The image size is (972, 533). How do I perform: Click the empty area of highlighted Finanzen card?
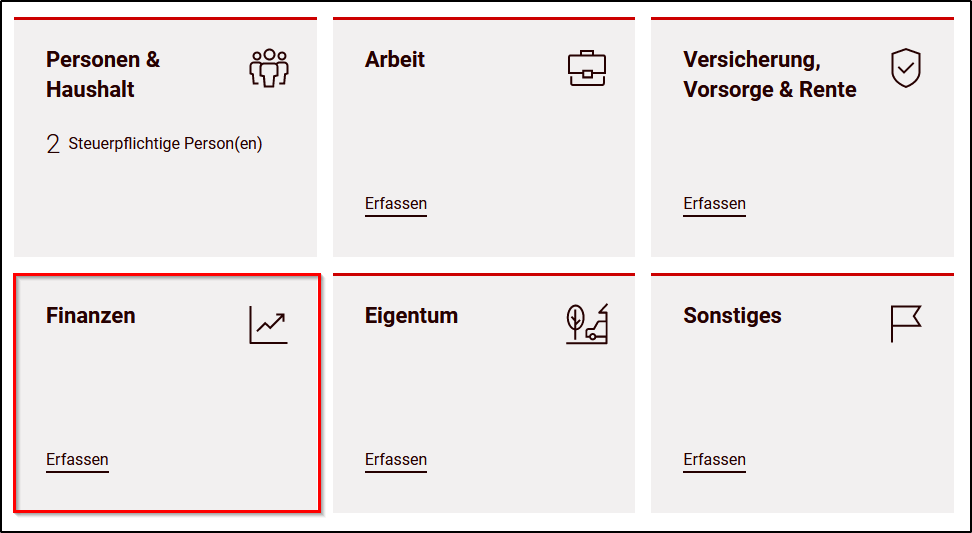click(x=166, y=397)
